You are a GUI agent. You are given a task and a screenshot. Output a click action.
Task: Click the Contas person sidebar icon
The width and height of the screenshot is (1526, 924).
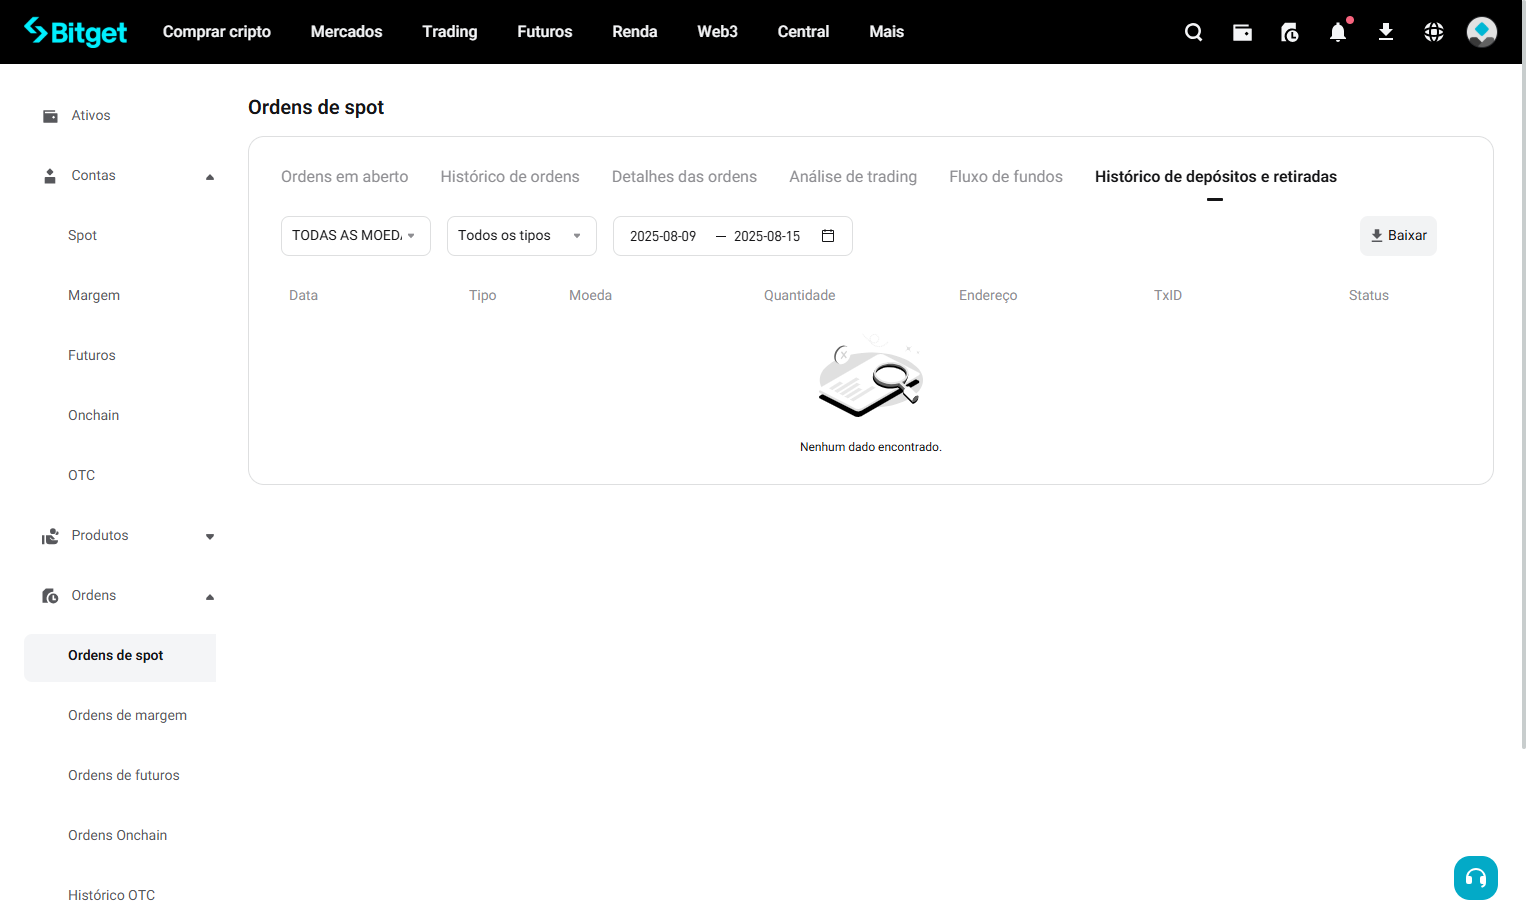coord(50,176)
